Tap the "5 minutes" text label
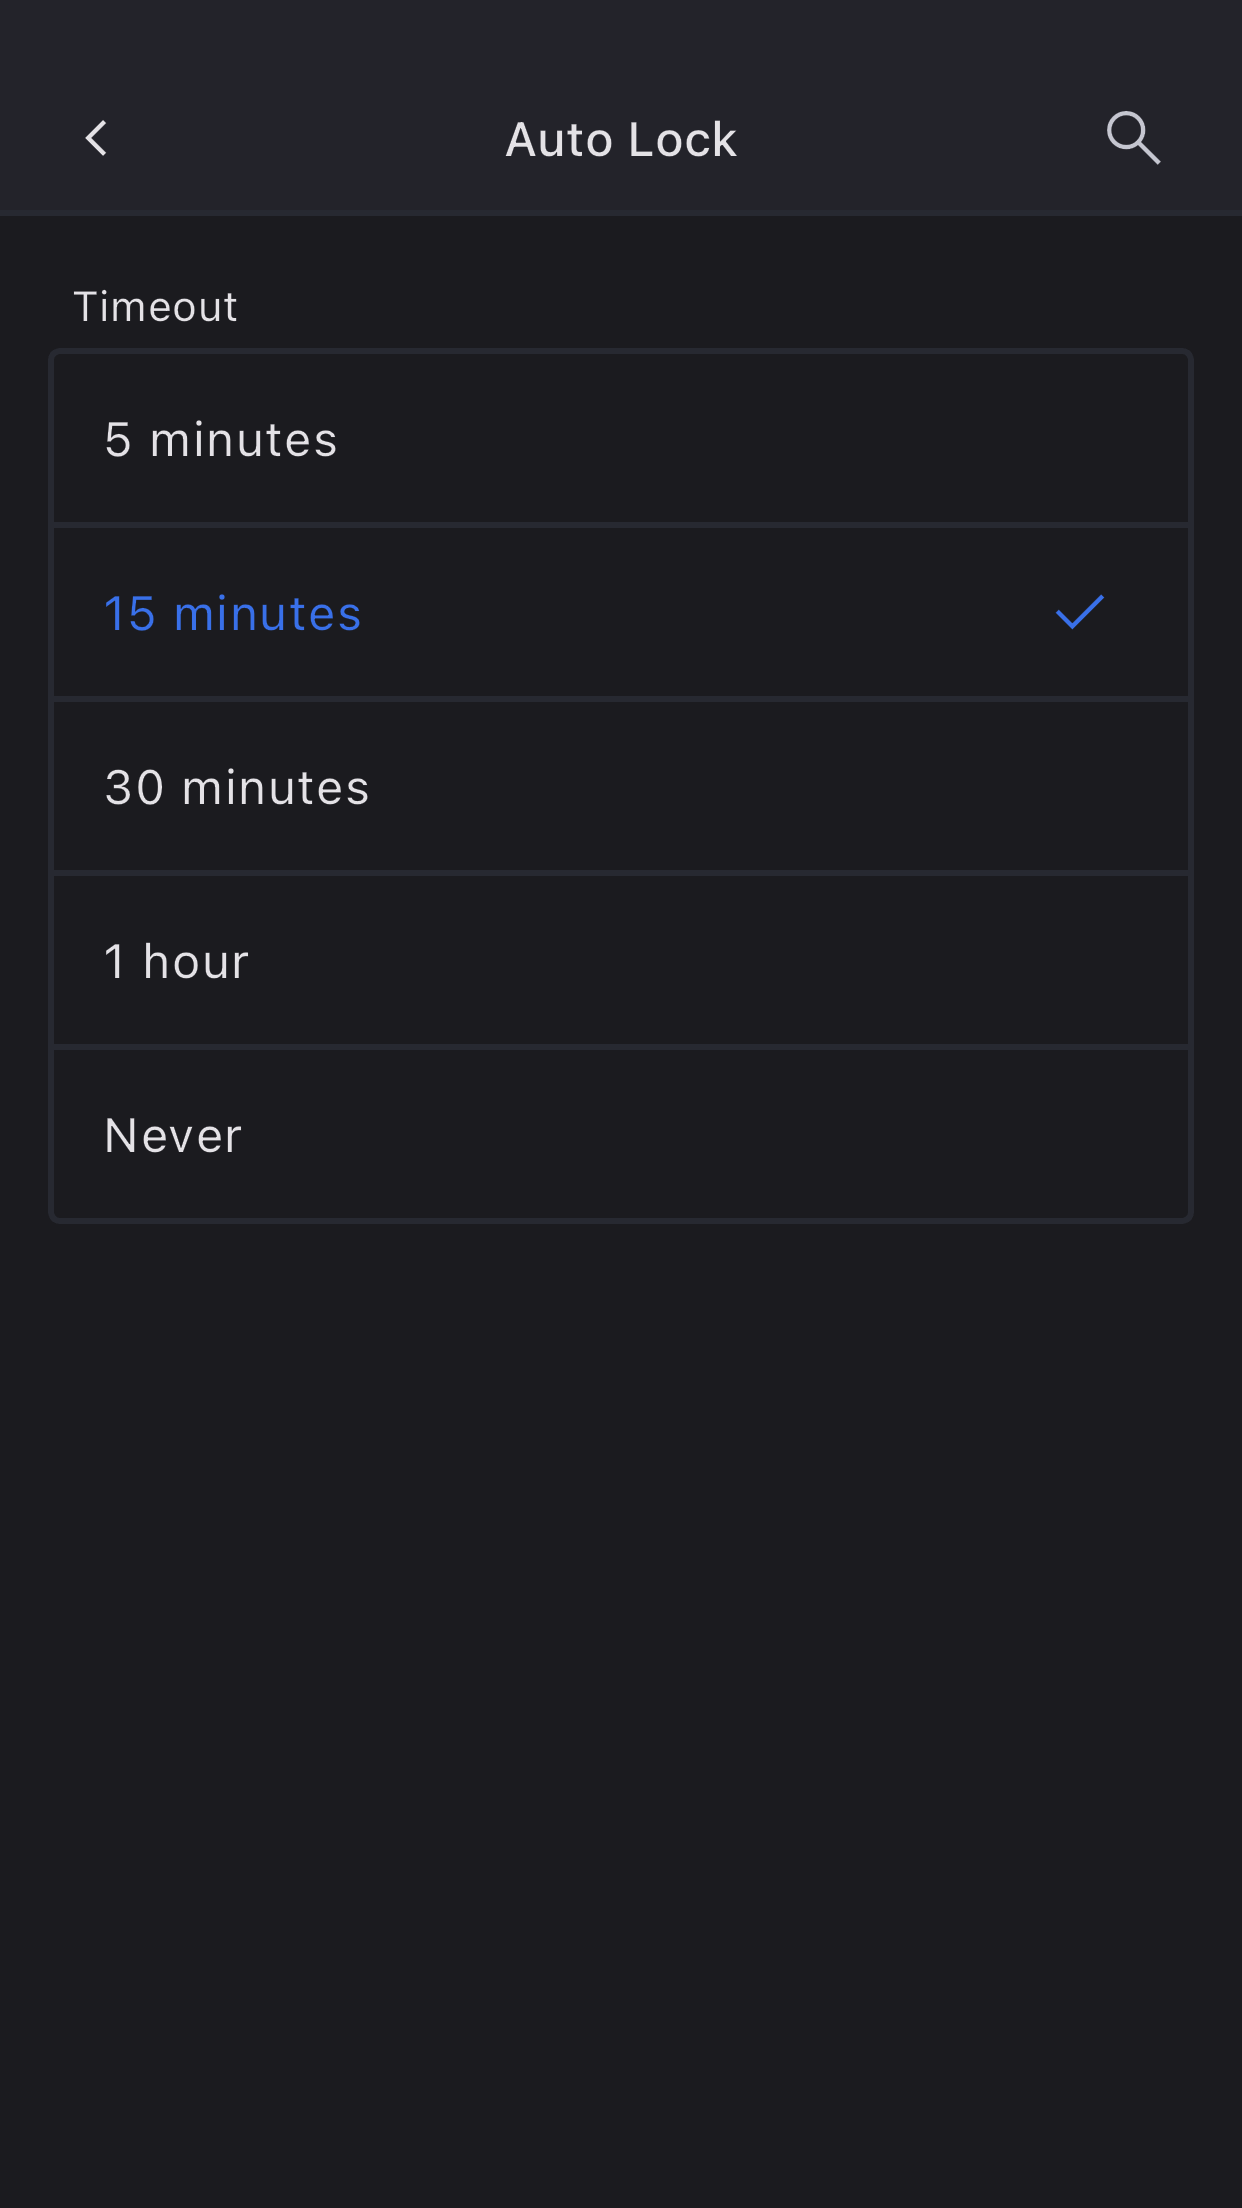This screenshot has height=2208, width=1242. point(221,440)
